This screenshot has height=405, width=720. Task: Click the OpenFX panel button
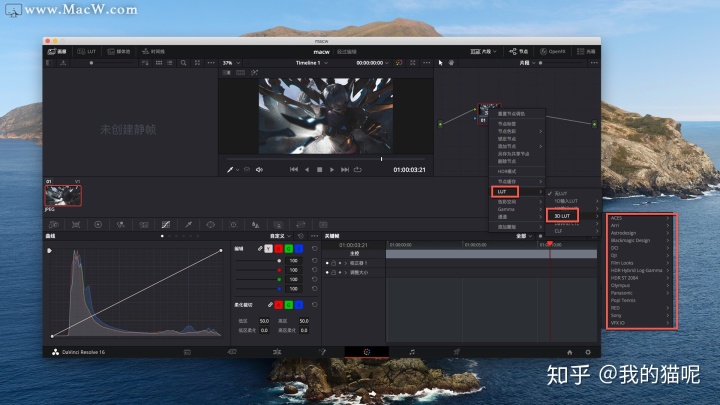coord(553,51)
